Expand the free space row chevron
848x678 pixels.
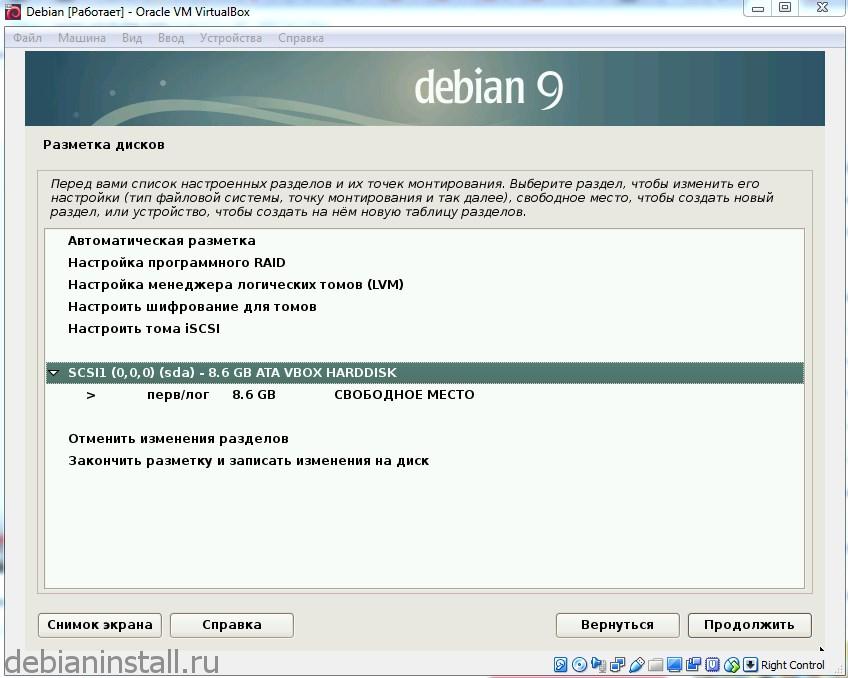(x=90, y=395)
